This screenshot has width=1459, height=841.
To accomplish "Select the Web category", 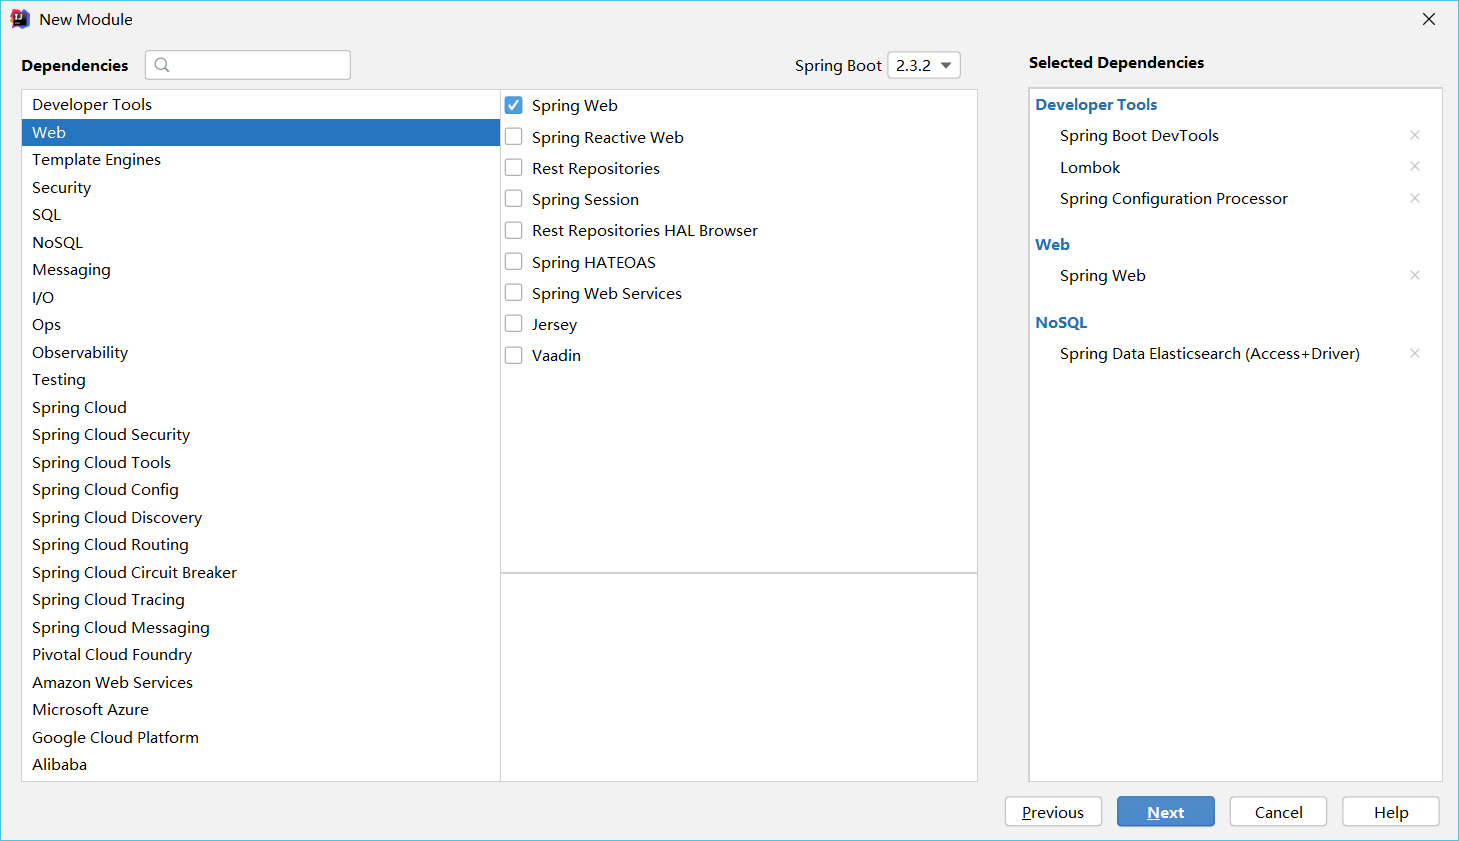I will tap(261, 132).
